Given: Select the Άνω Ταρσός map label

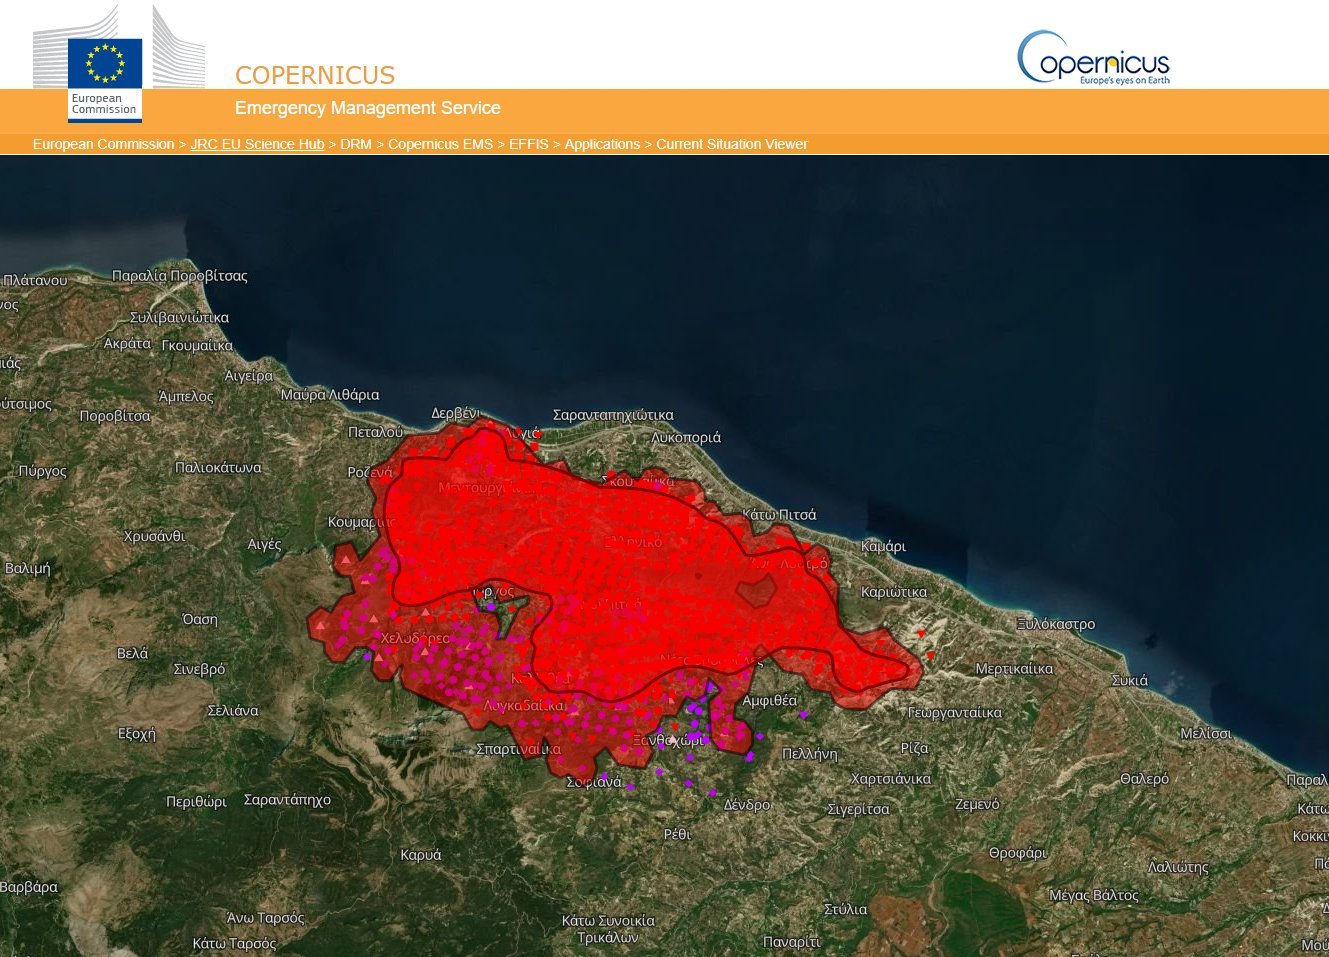Looking at the screenshot, I should (265, 918).
